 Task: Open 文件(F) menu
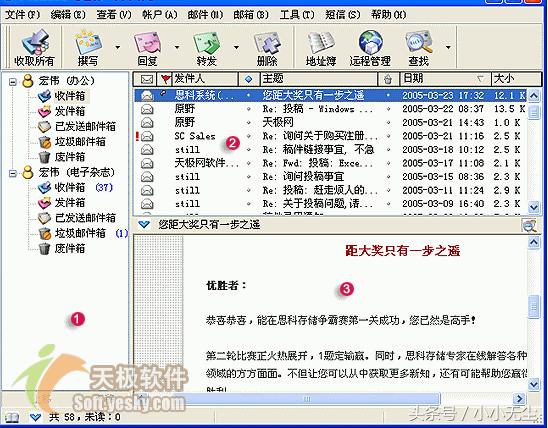point(23,15)
